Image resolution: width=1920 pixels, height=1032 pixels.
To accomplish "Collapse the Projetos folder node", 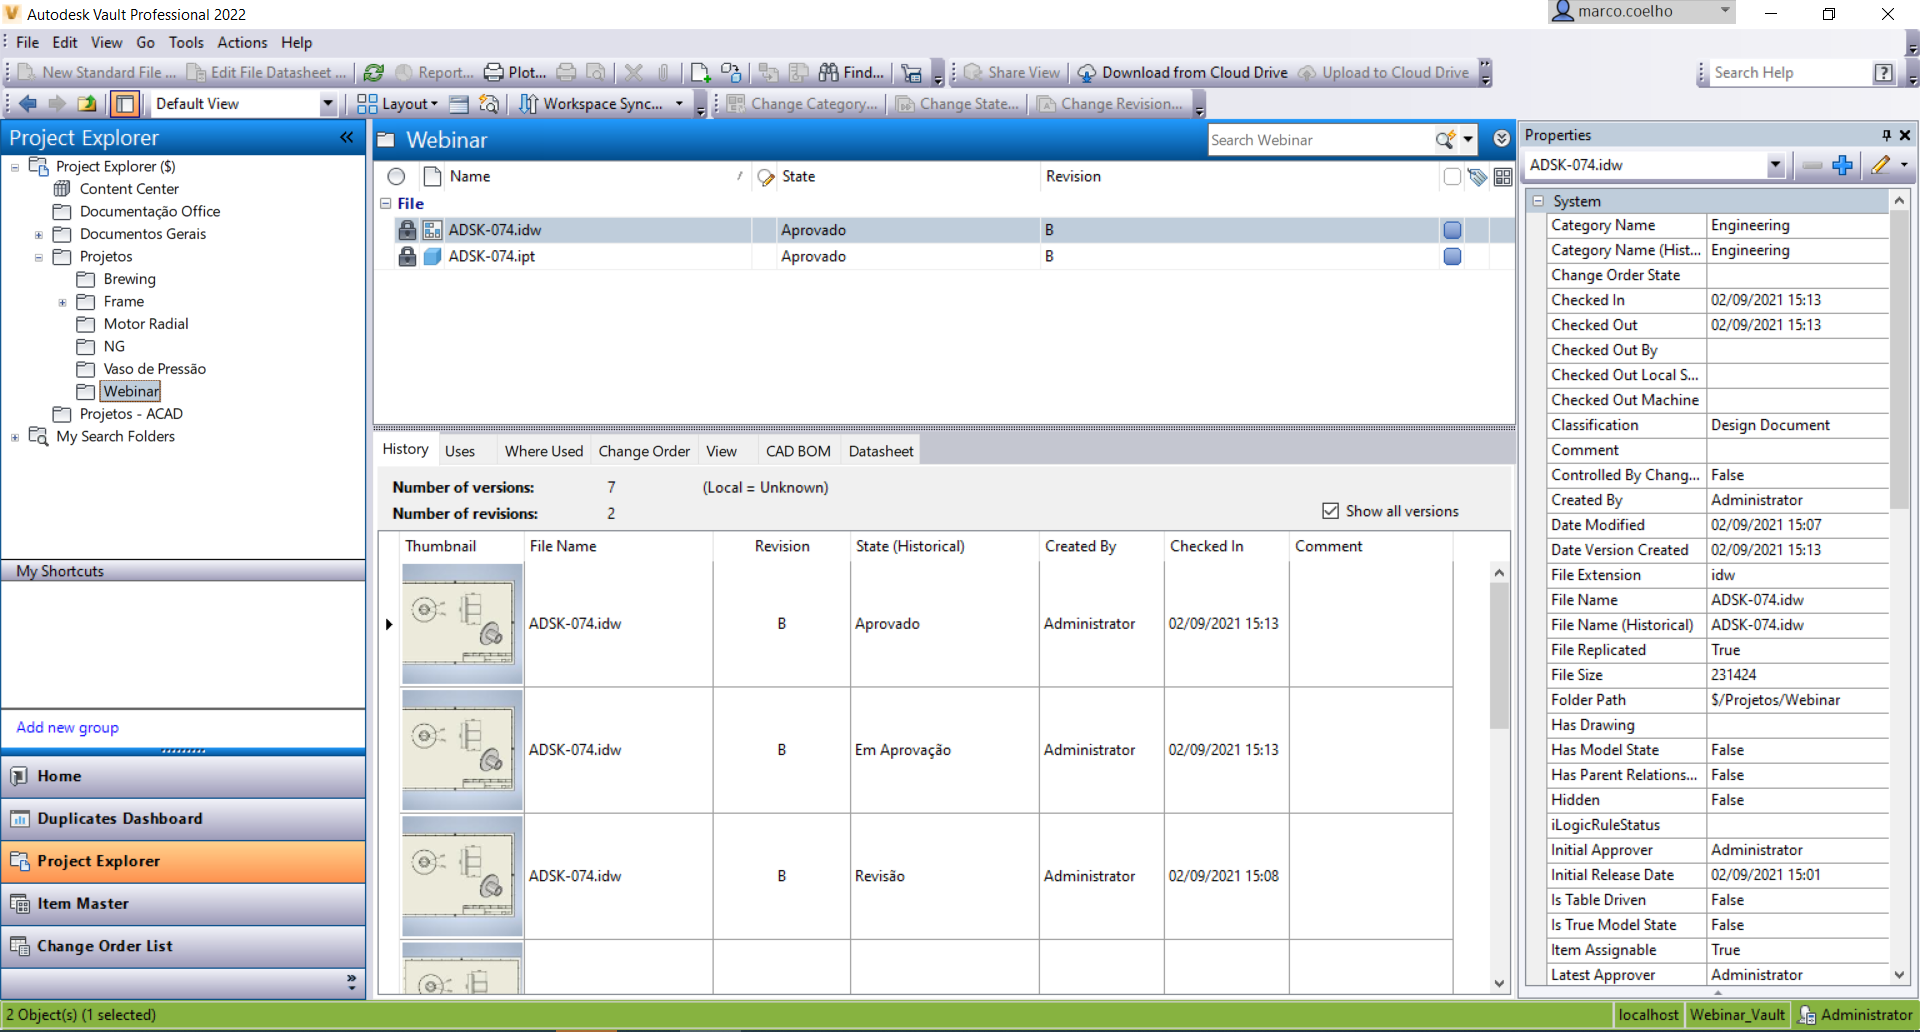I will [39, 257].
